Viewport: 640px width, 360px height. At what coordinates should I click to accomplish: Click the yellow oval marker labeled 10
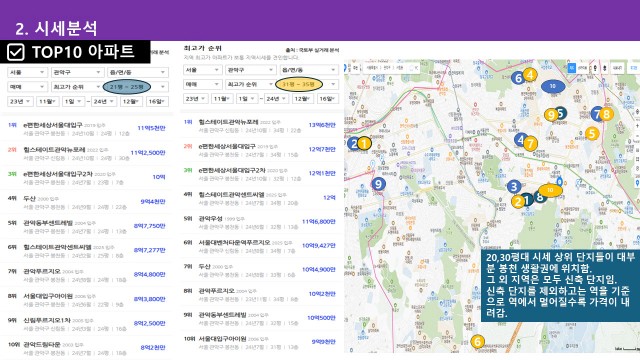[x=550, y=190]
